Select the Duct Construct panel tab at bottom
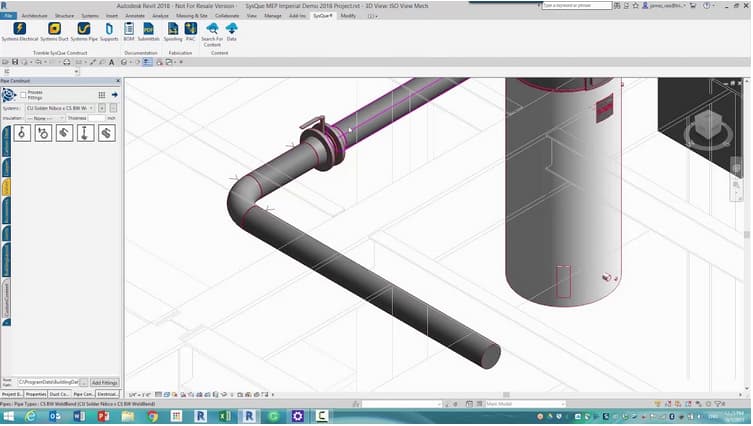 pos(60,394)
